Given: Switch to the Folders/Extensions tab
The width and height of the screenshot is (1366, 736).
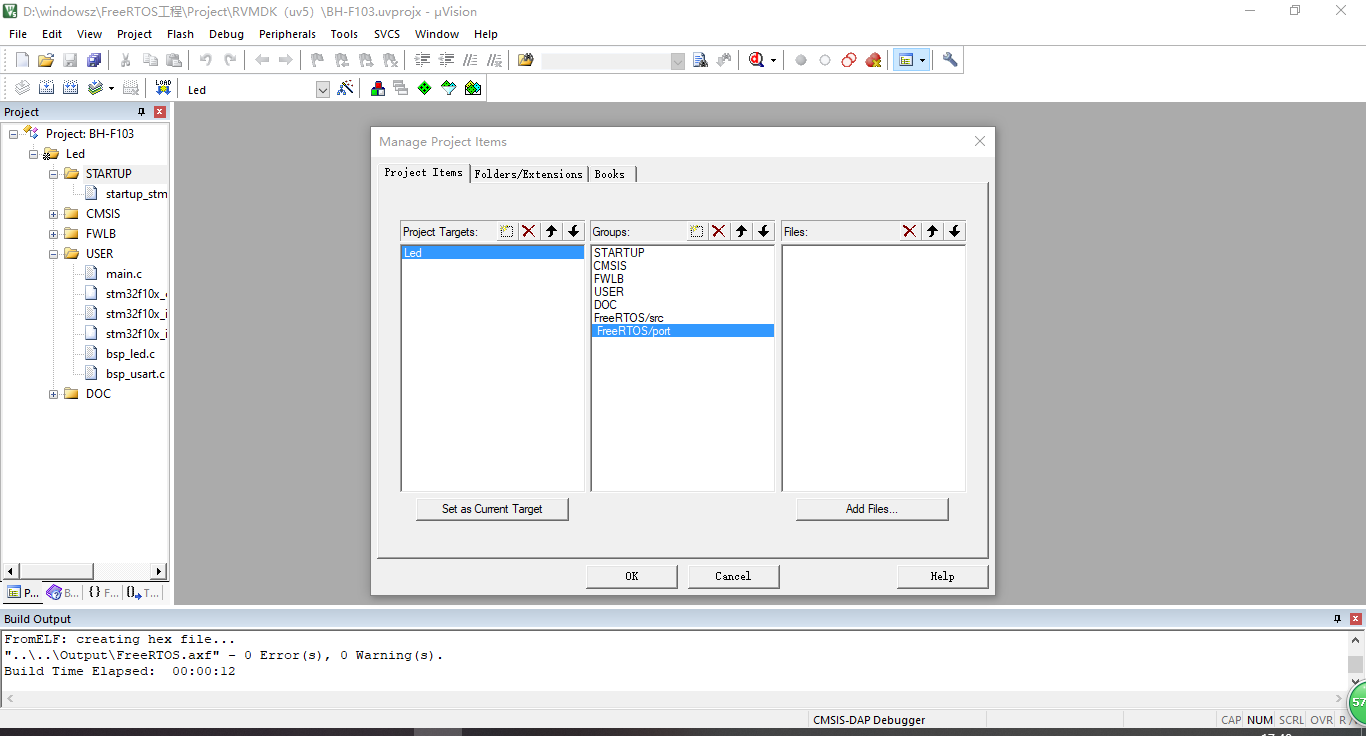Looking at the screenshot, I should 528,173.
